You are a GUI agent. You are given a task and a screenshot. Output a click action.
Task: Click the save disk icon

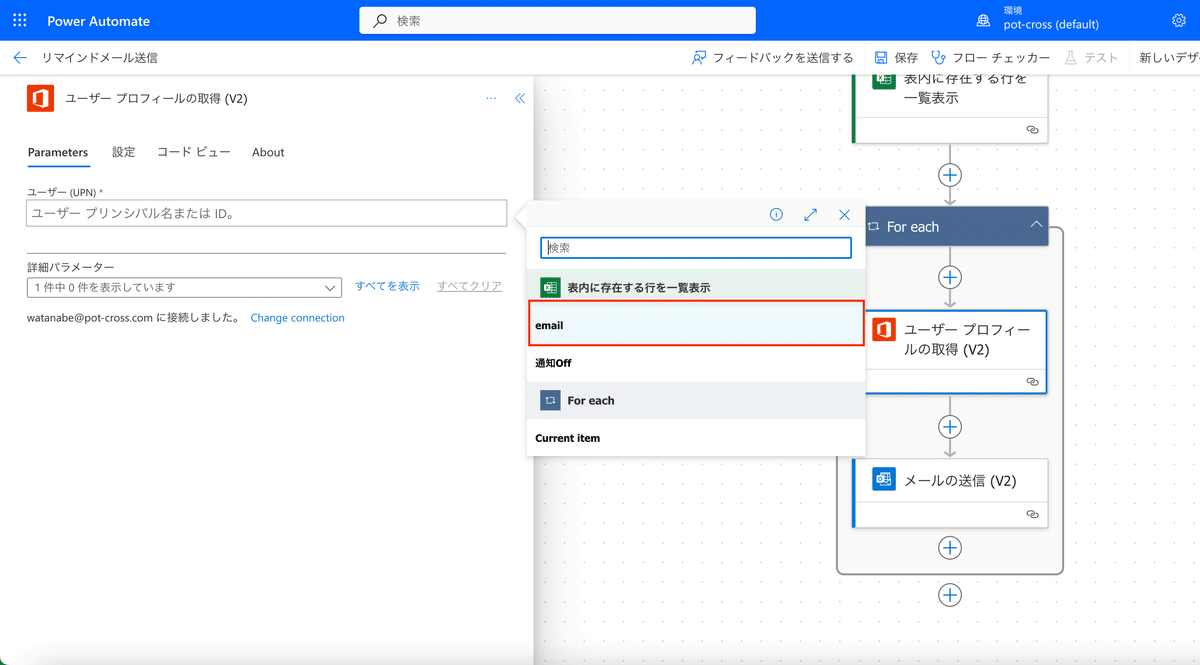pos(881,58)
